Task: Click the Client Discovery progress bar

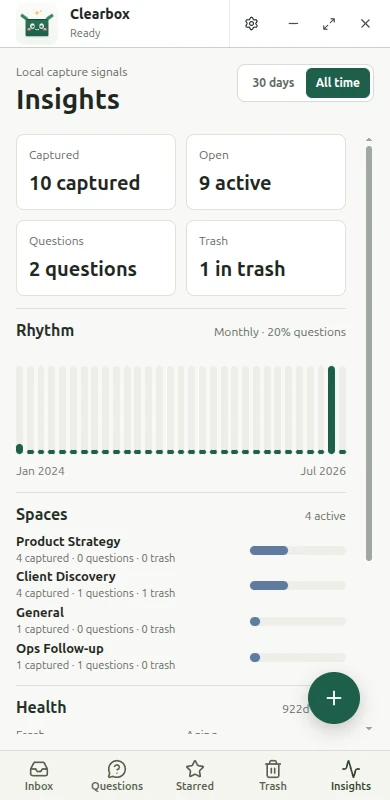Action: pyautogui.click(x=298, y=586)
